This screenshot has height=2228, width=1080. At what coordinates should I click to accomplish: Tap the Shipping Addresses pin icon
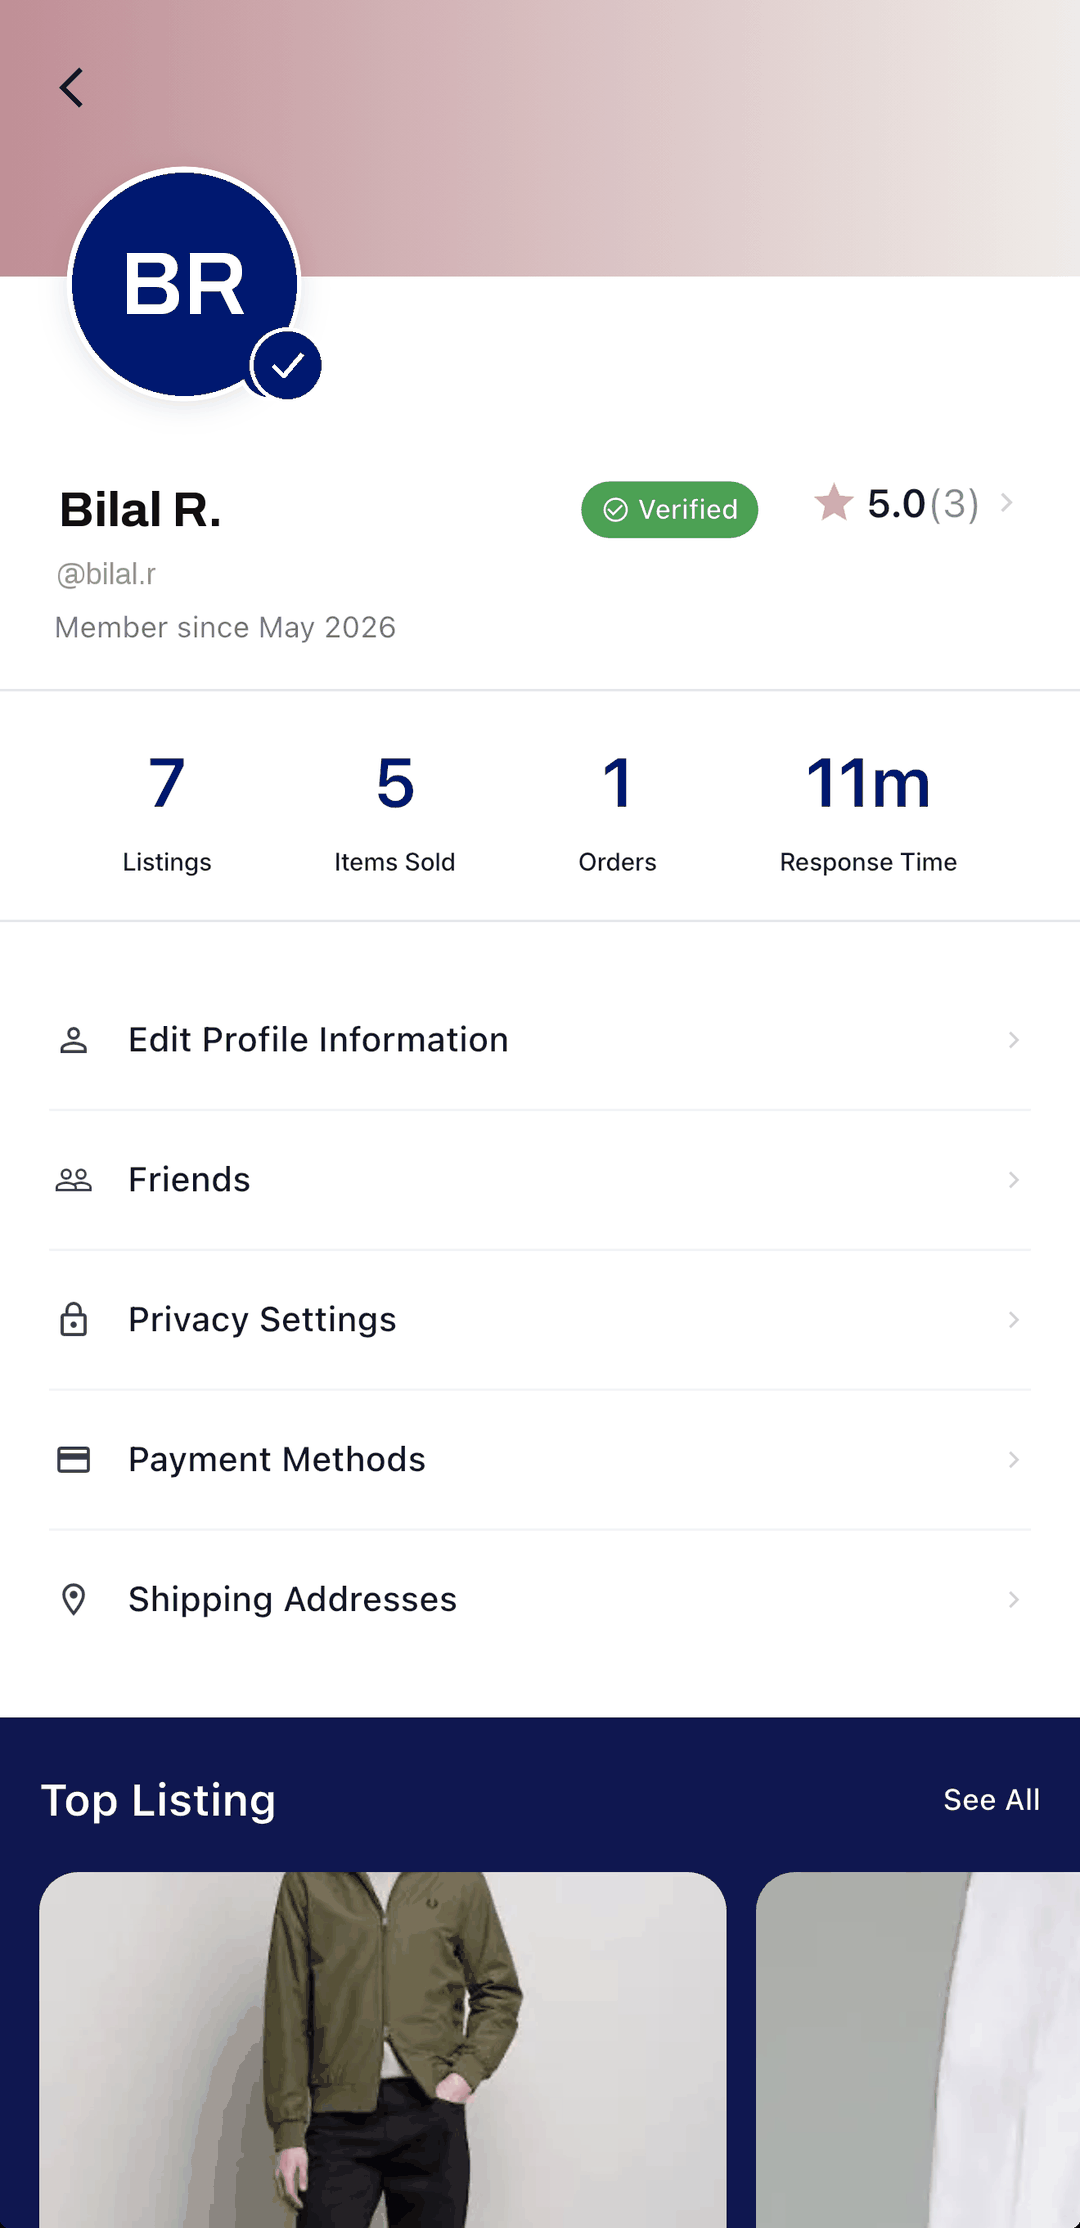(x=73, y=1600)
